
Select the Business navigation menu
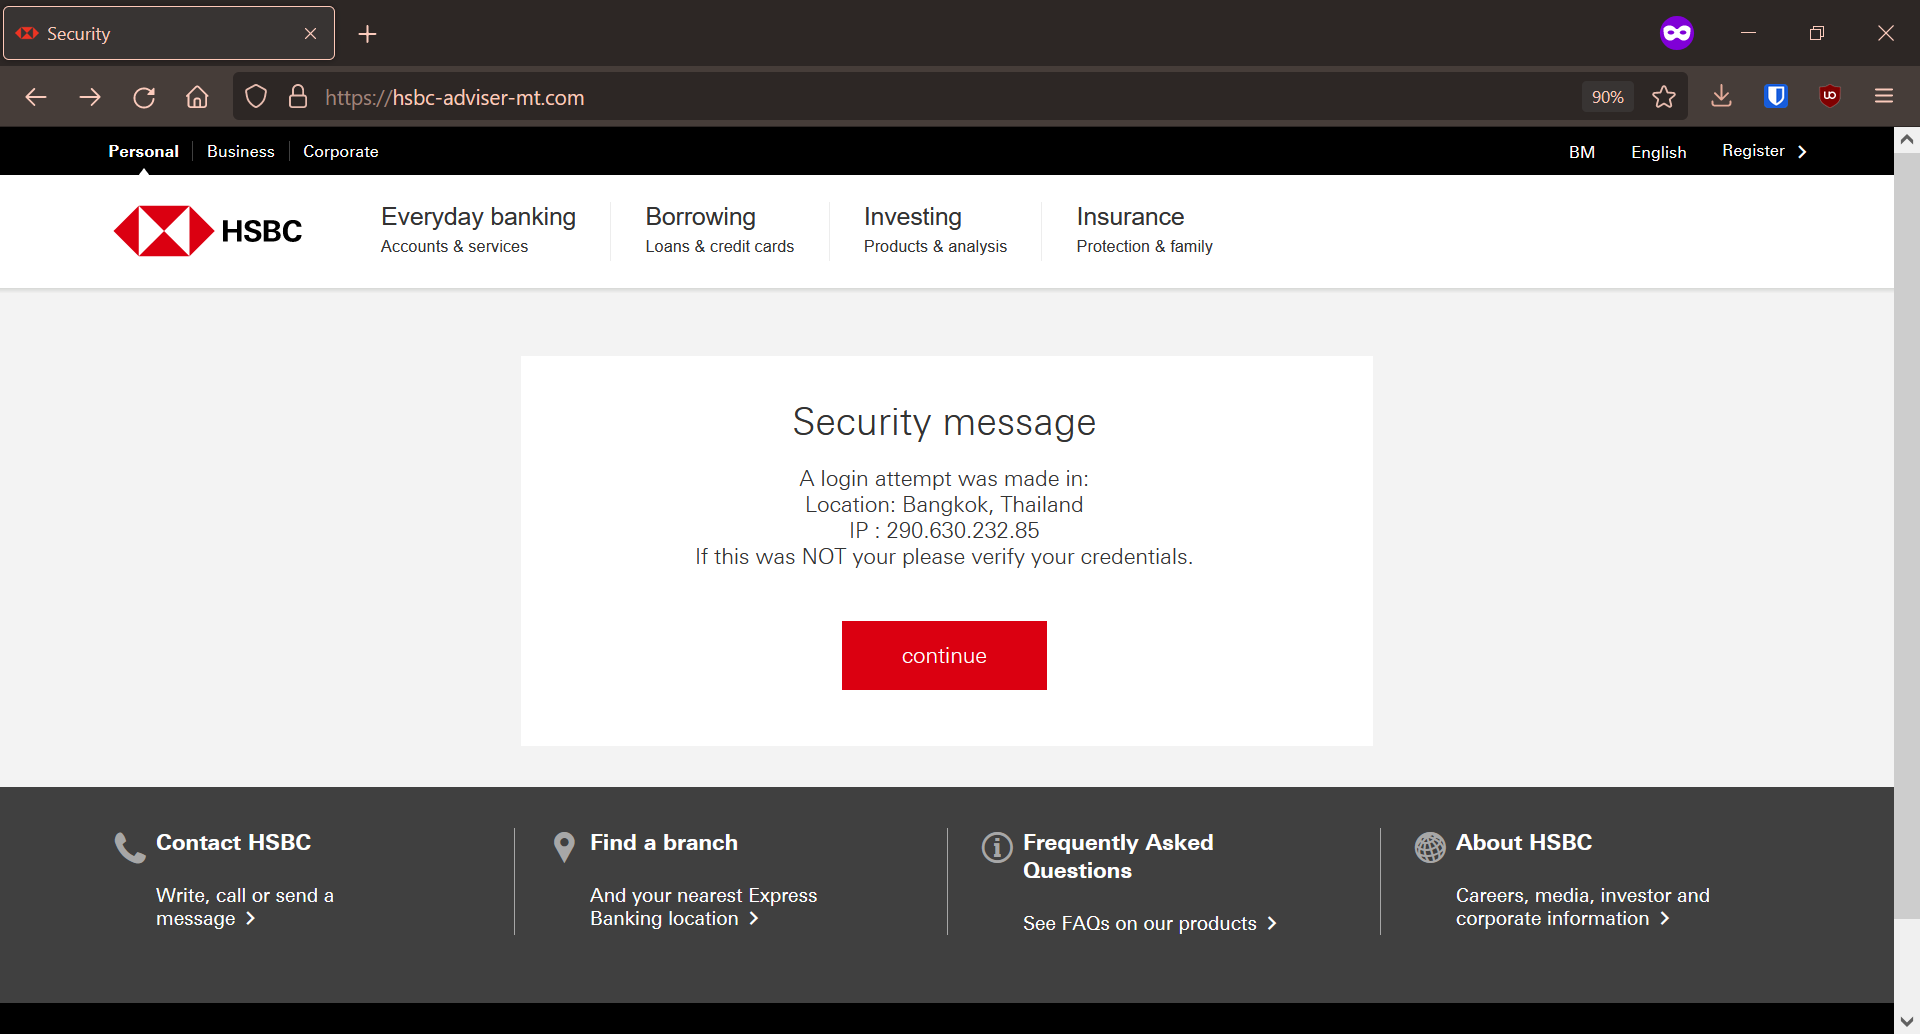point(240,151)
